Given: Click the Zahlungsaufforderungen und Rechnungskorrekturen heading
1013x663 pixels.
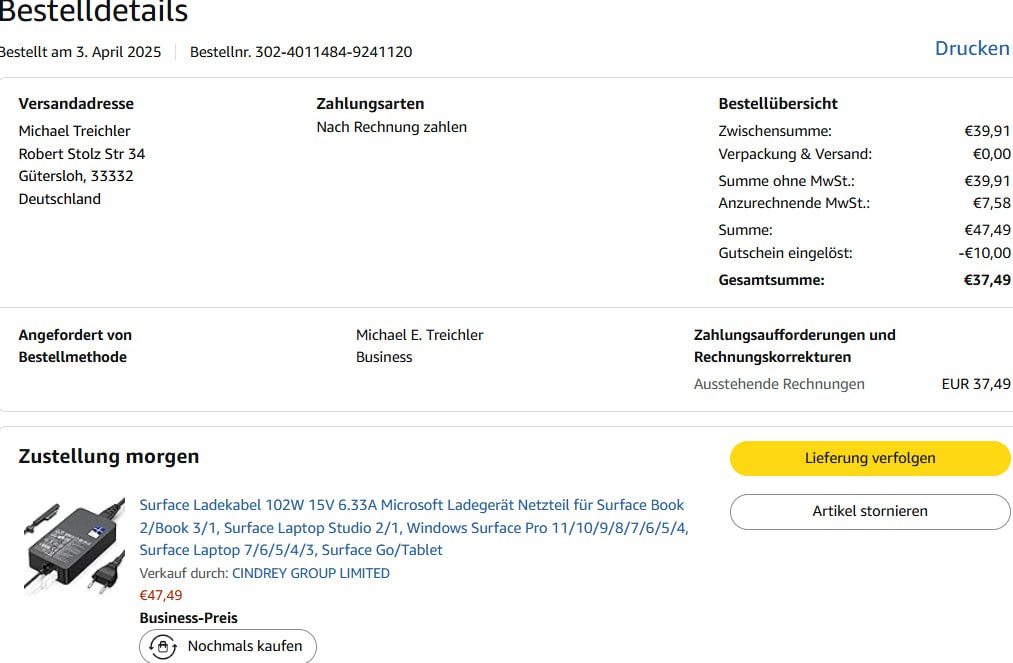Looking at the screenshot, I should 794,346.
